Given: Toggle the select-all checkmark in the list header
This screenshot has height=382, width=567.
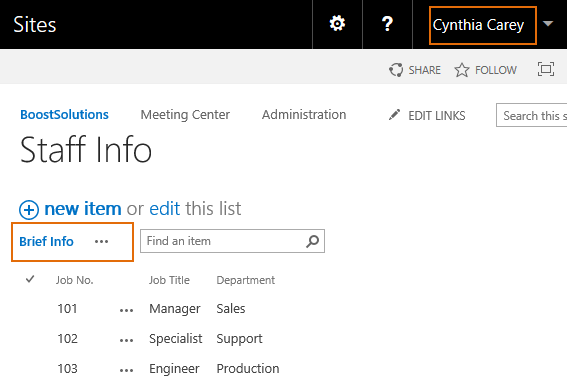Looking at the screenshot, I should 30,279.
